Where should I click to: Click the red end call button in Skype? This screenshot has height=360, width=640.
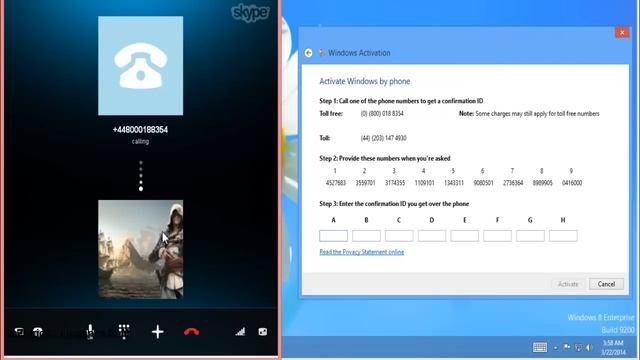pyautogui.click(x=191, y=331)
